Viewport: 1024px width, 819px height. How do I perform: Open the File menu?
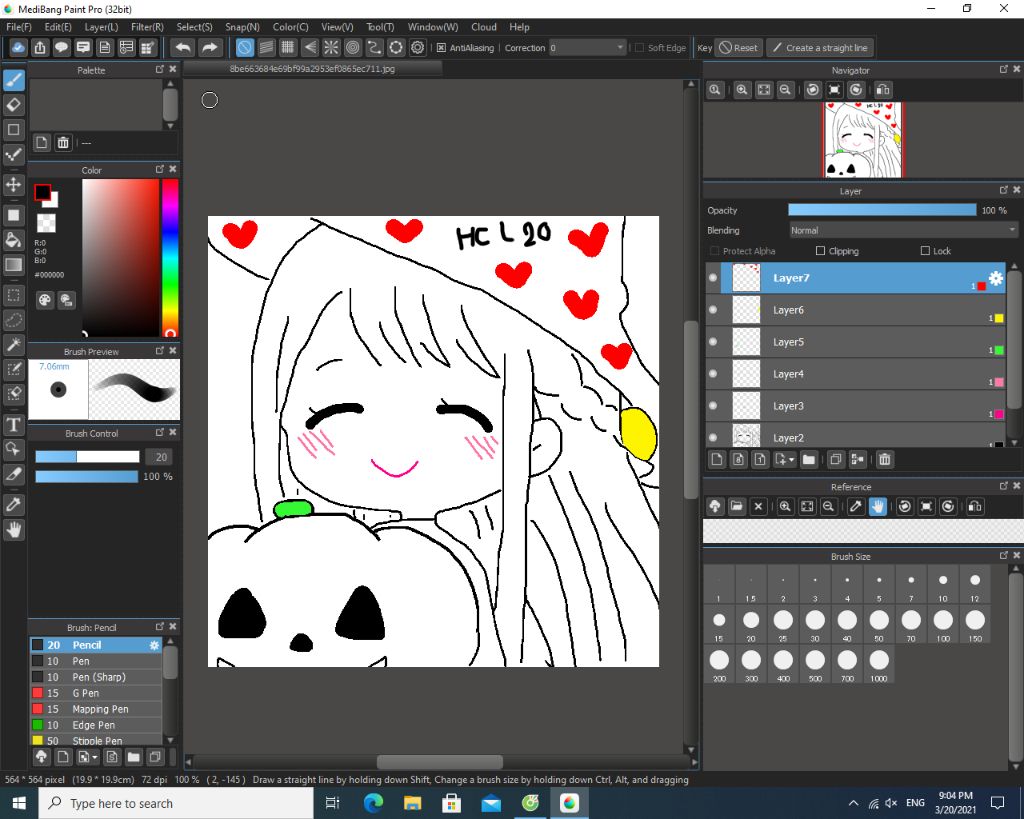click(x=19, y=27)
